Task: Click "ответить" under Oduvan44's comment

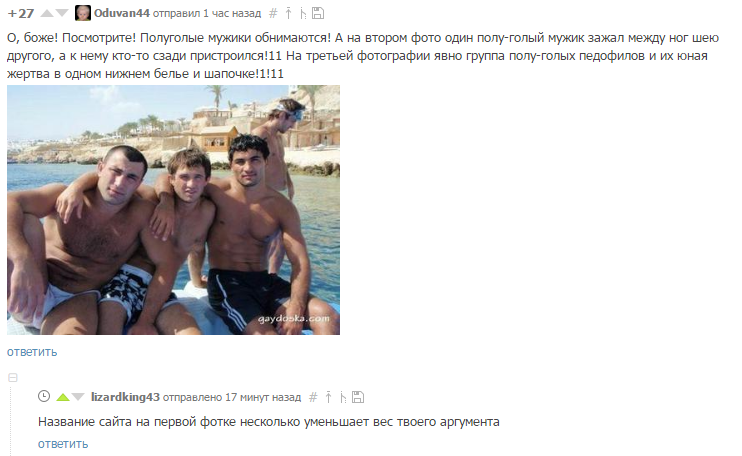Action: (x=32, y=352)
